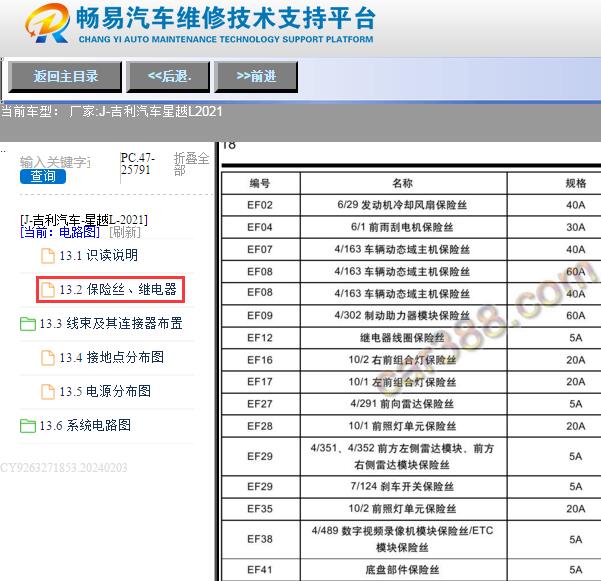Focus the 输入关键字 search field
The image size is (601, 581).
55,162
